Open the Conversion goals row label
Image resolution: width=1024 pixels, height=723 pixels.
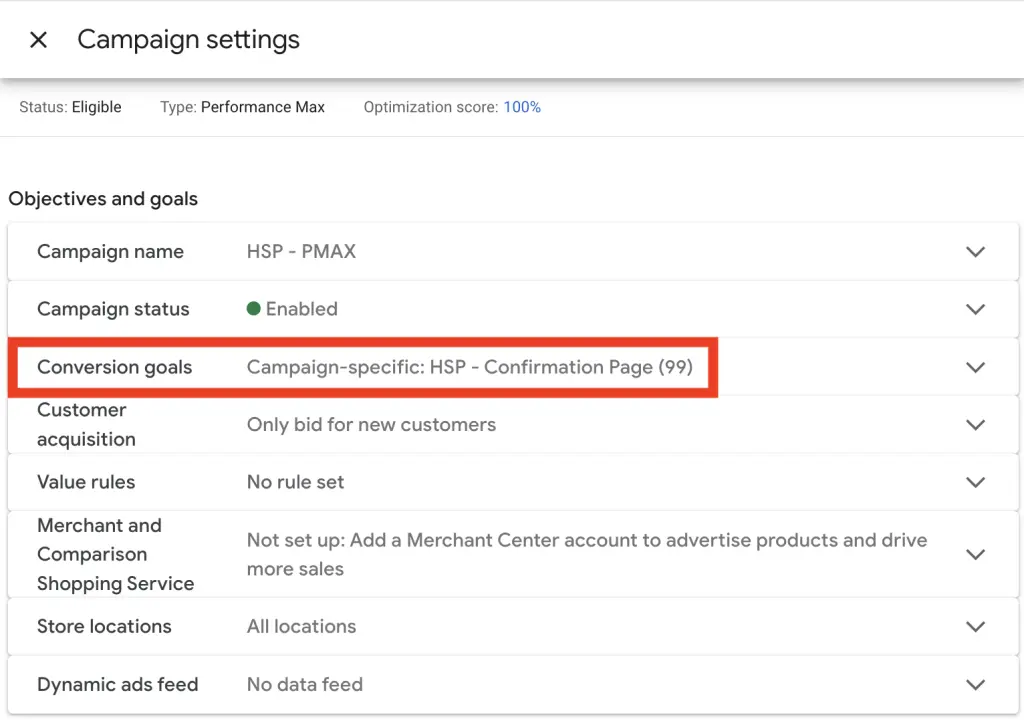(114, 367)
